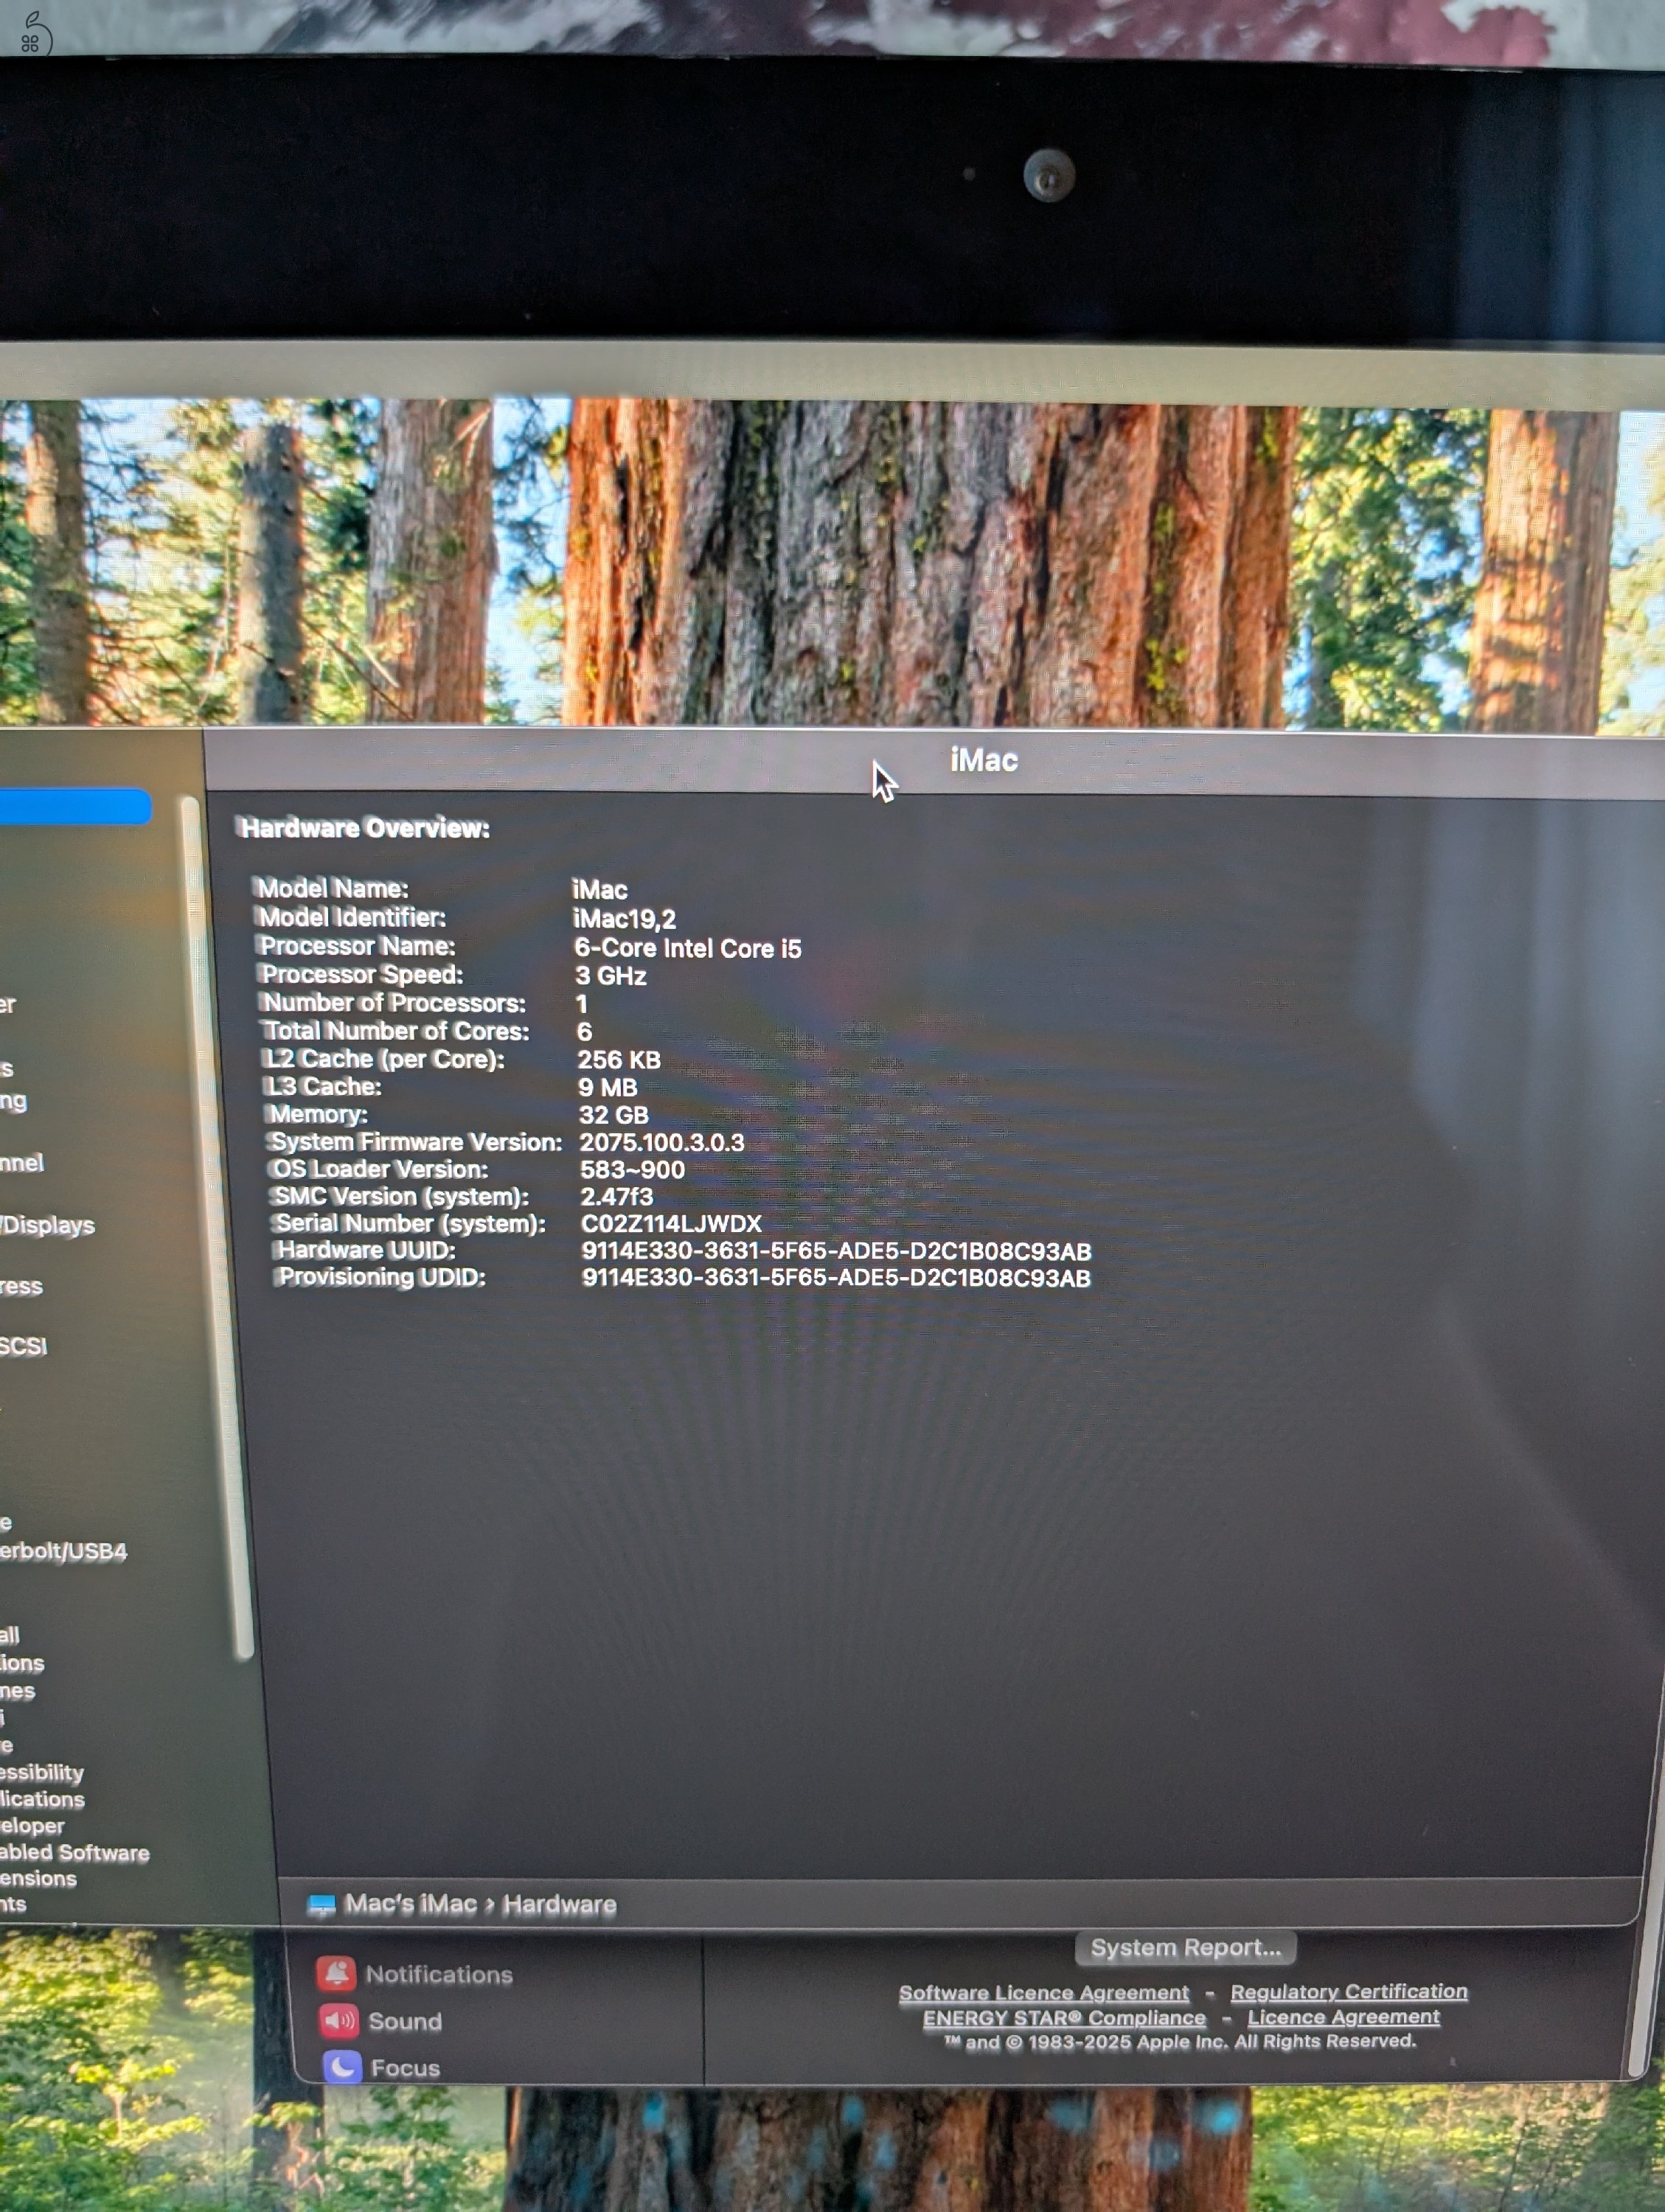
Task: Select the Thunderbolt/USB4 sidebar entry
Action: (63, 1551)
